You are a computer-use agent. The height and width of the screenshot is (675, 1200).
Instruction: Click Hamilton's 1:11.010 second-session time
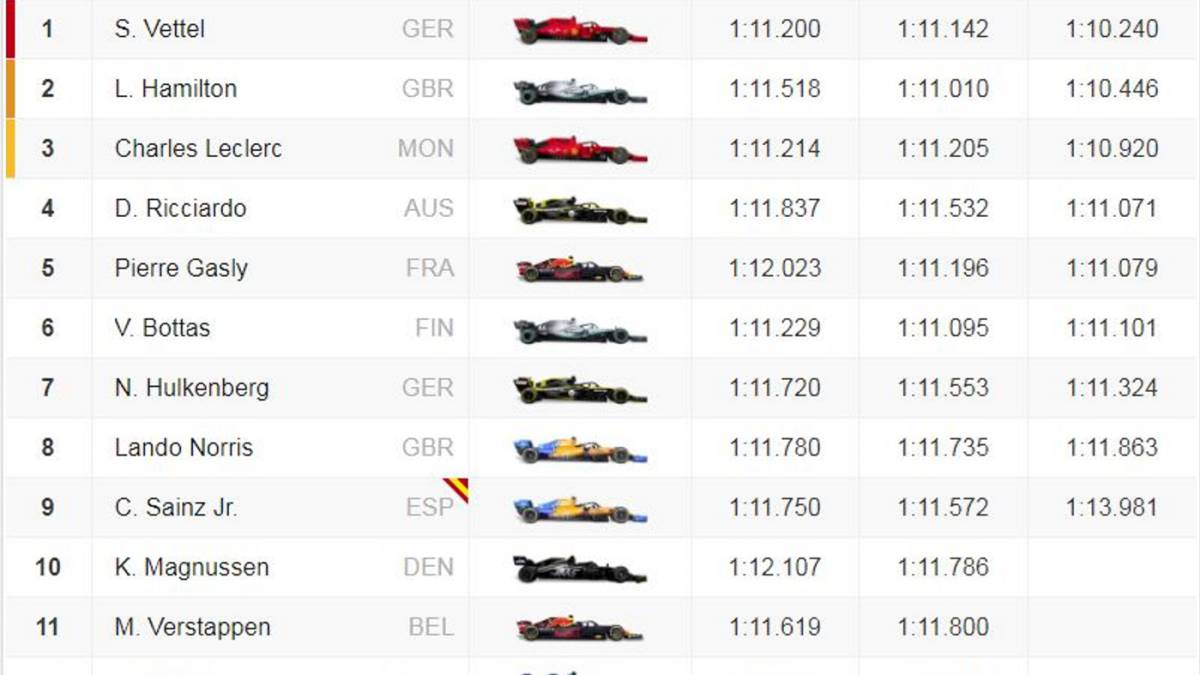click(944, 89)
